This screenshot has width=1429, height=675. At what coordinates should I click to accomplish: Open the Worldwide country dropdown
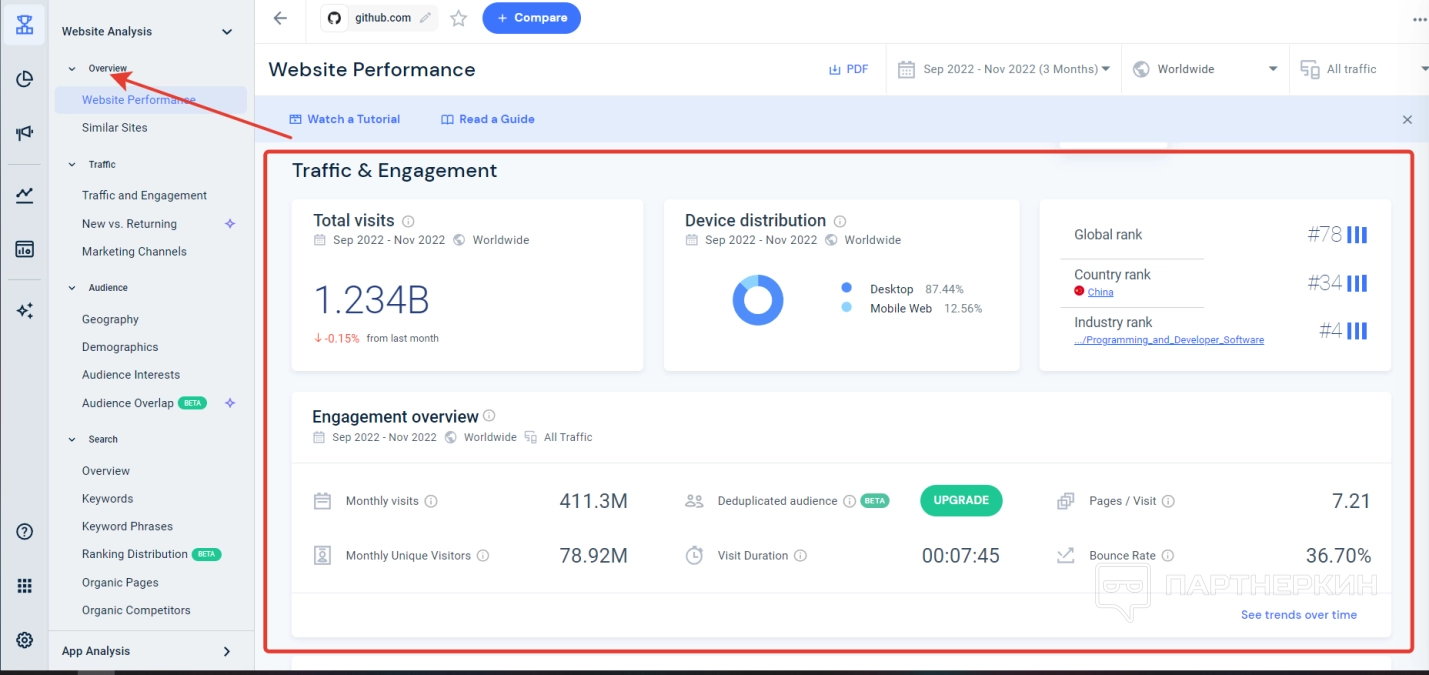(x=1205, y=69)
